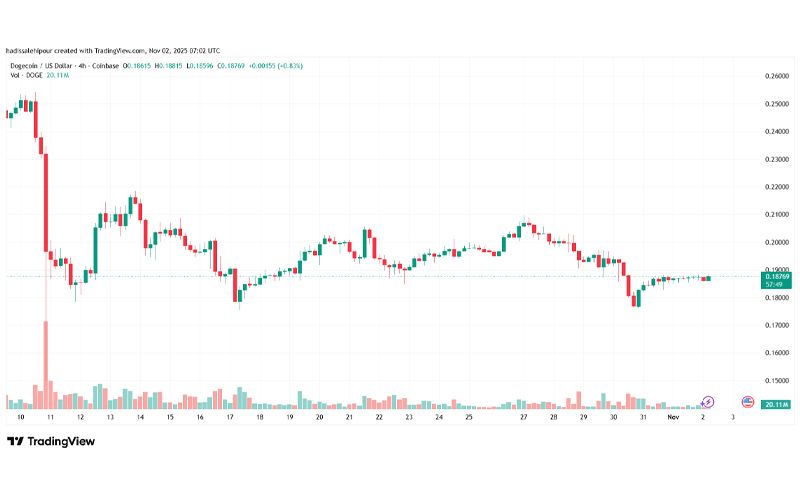Viewport: 800px width, 500px height.
Task: Select date 10 on the time axis
Action: pyautogui.click(x=20, y=417)
